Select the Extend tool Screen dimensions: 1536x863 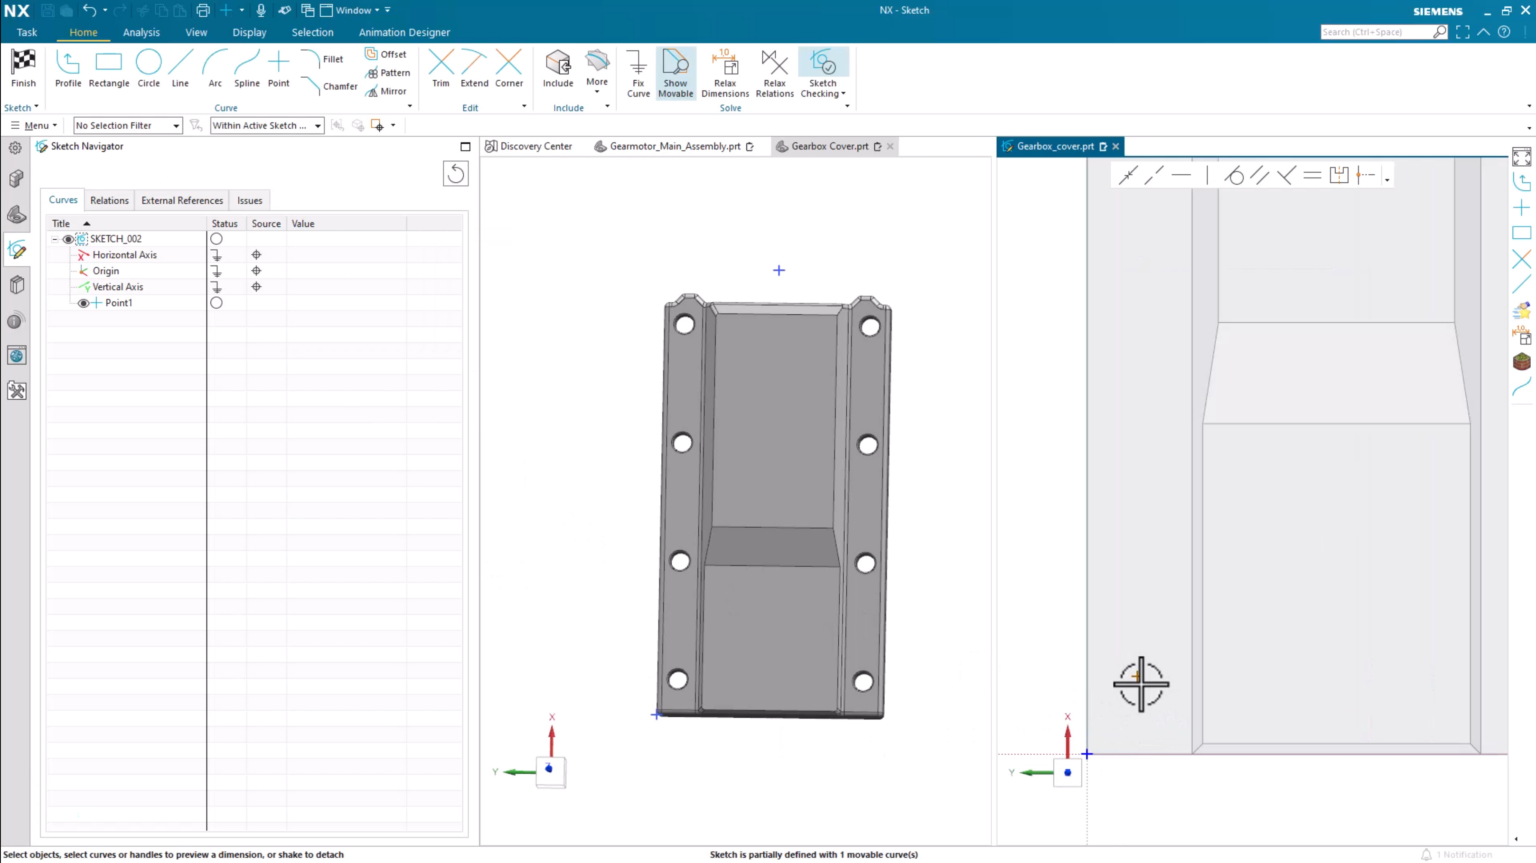tap(473, 68)
